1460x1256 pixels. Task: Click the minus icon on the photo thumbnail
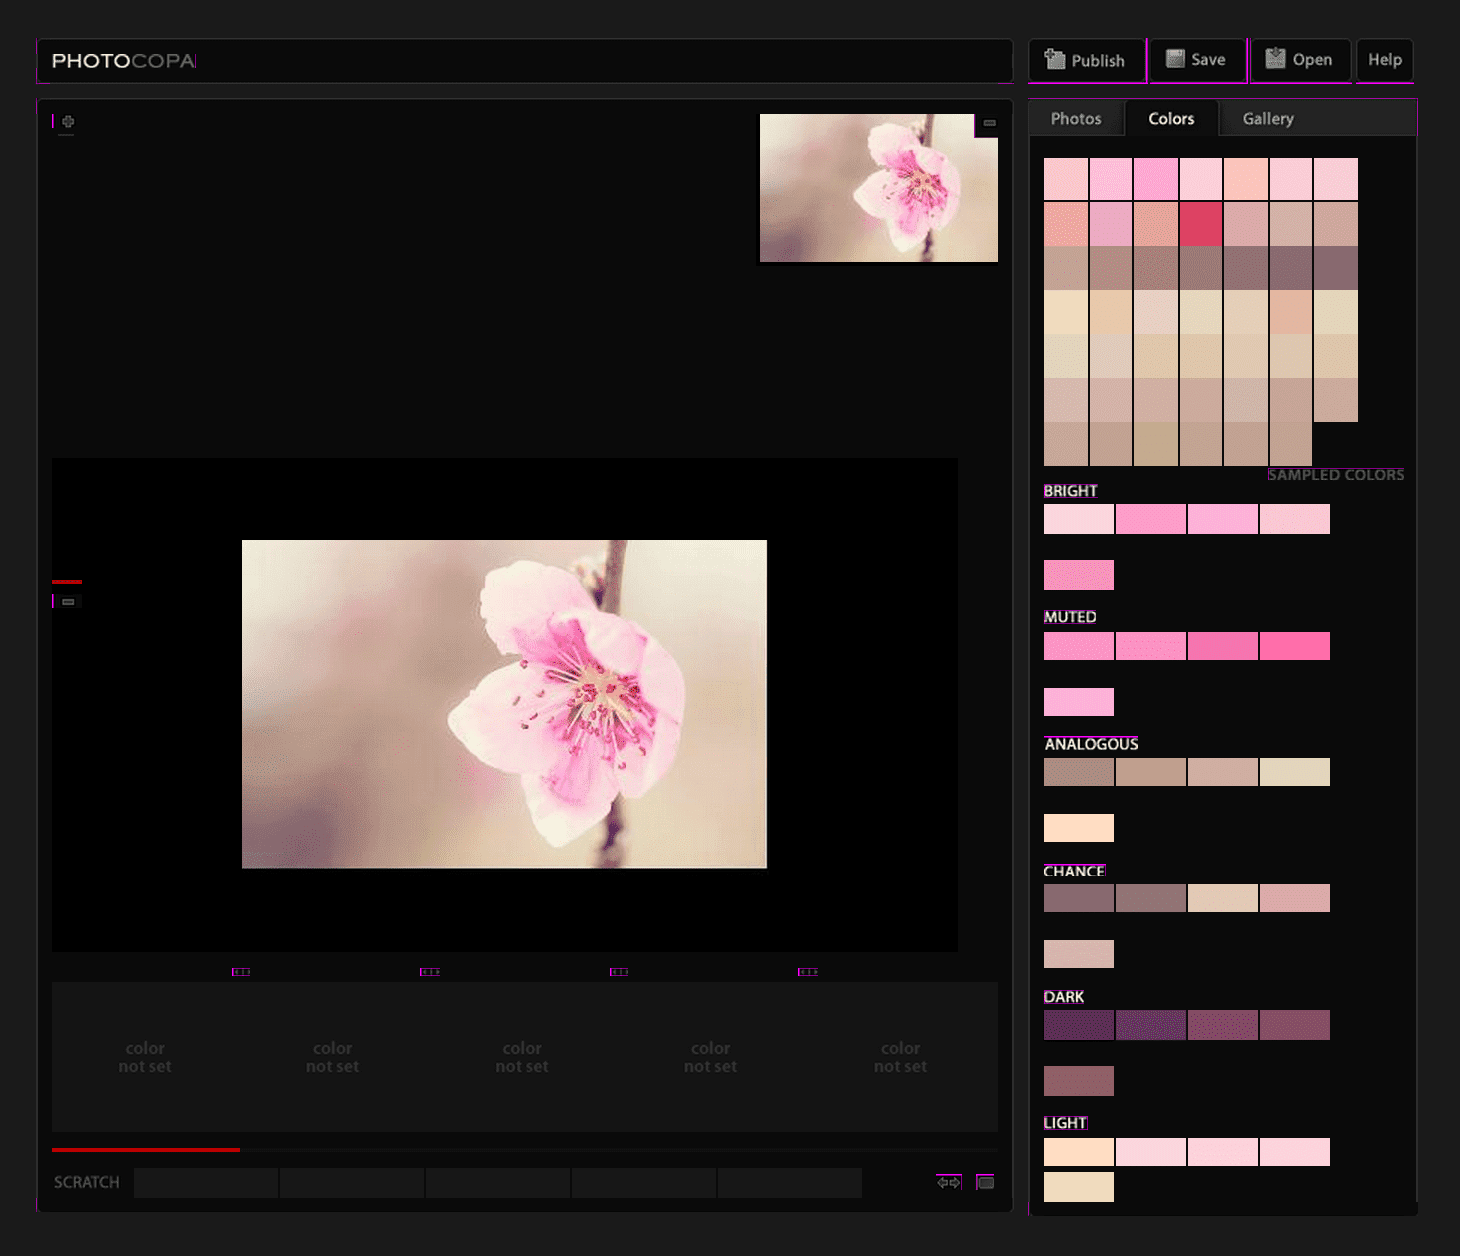(x=989, y=123)
